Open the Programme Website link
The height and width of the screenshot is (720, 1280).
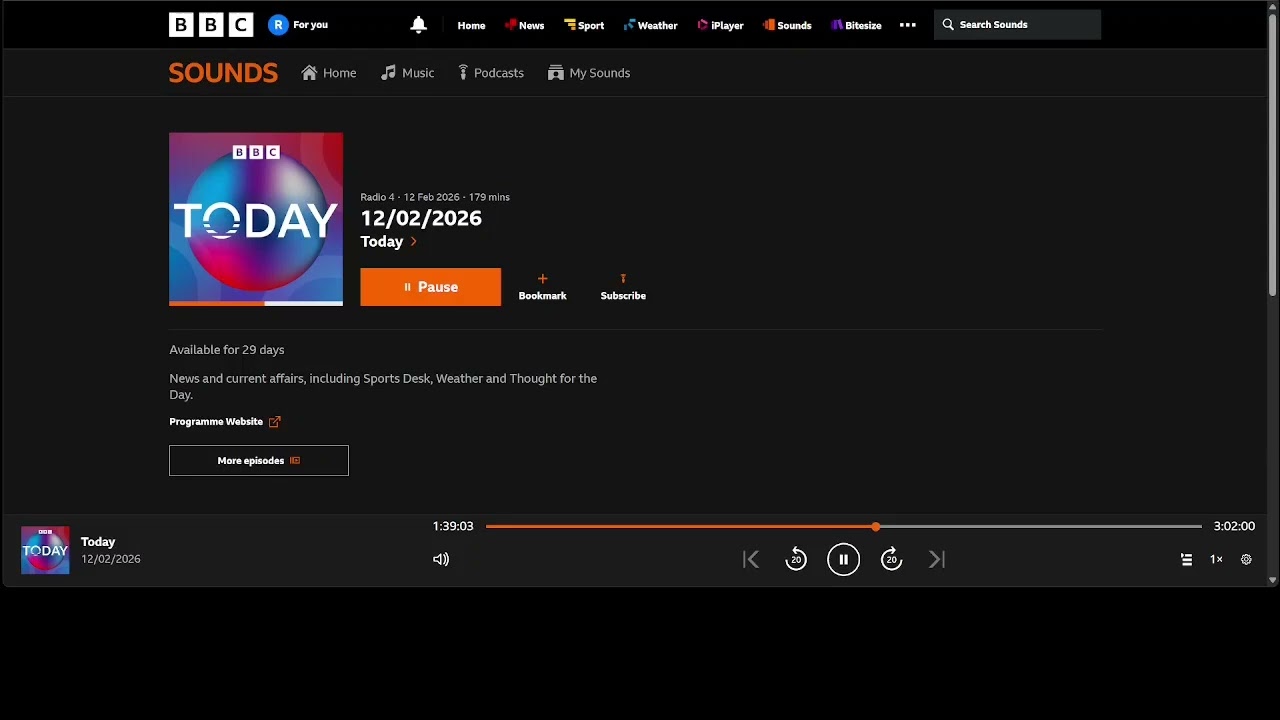pos(225,422)
